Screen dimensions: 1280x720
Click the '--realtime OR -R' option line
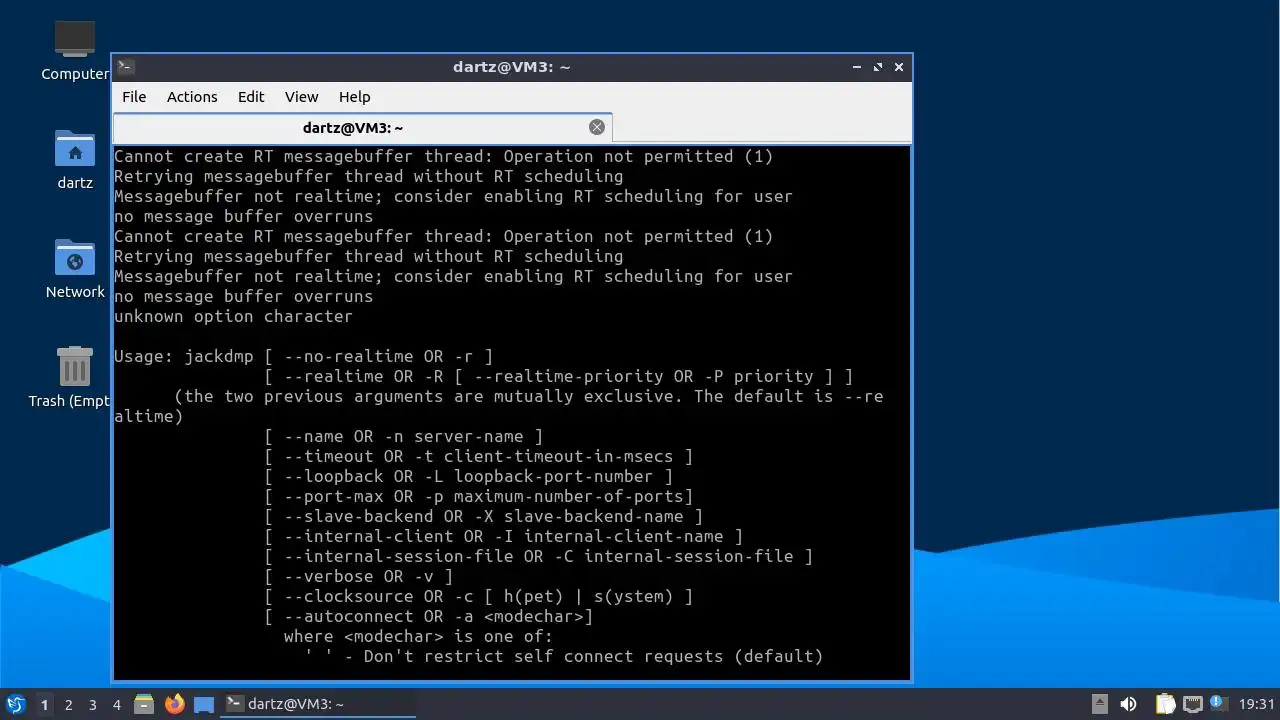click(x=558, y=376)
